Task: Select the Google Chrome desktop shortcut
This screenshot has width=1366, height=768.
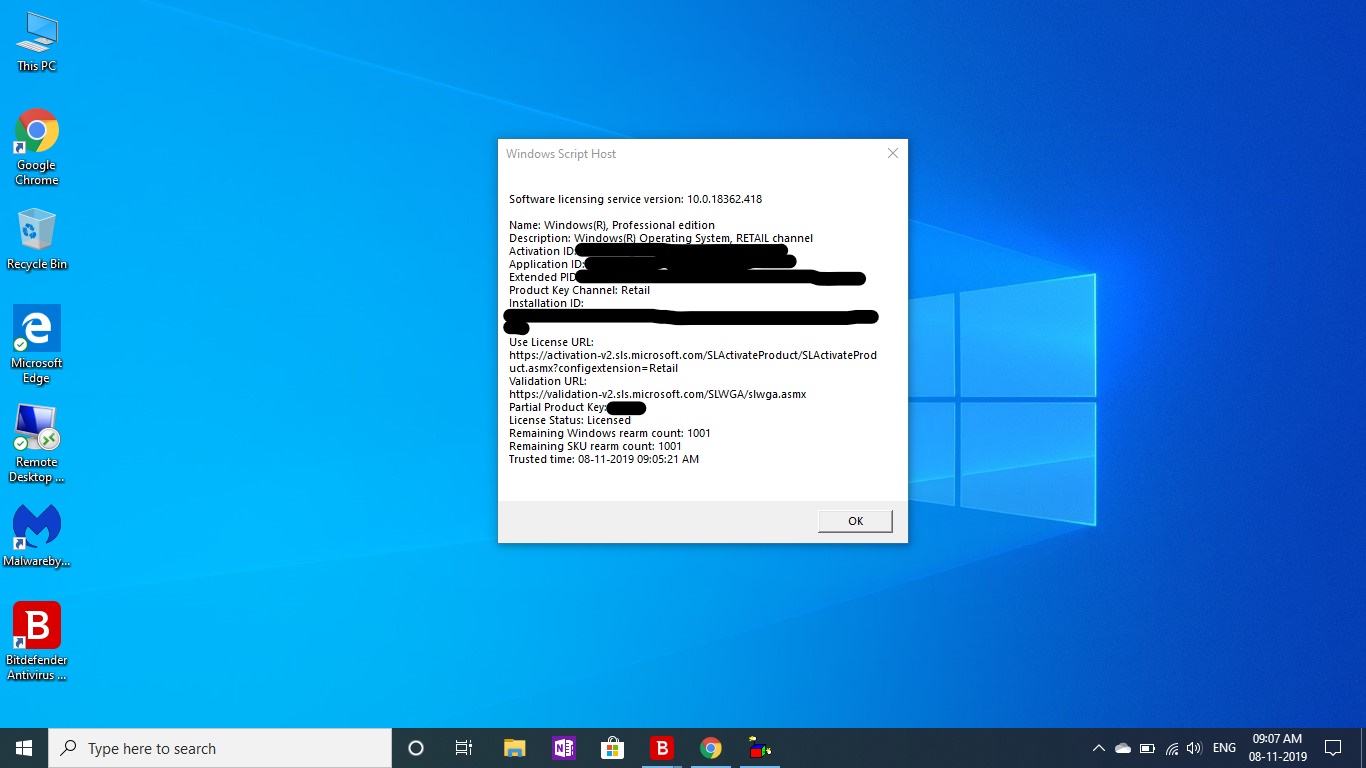Action: tap(37, 147)
